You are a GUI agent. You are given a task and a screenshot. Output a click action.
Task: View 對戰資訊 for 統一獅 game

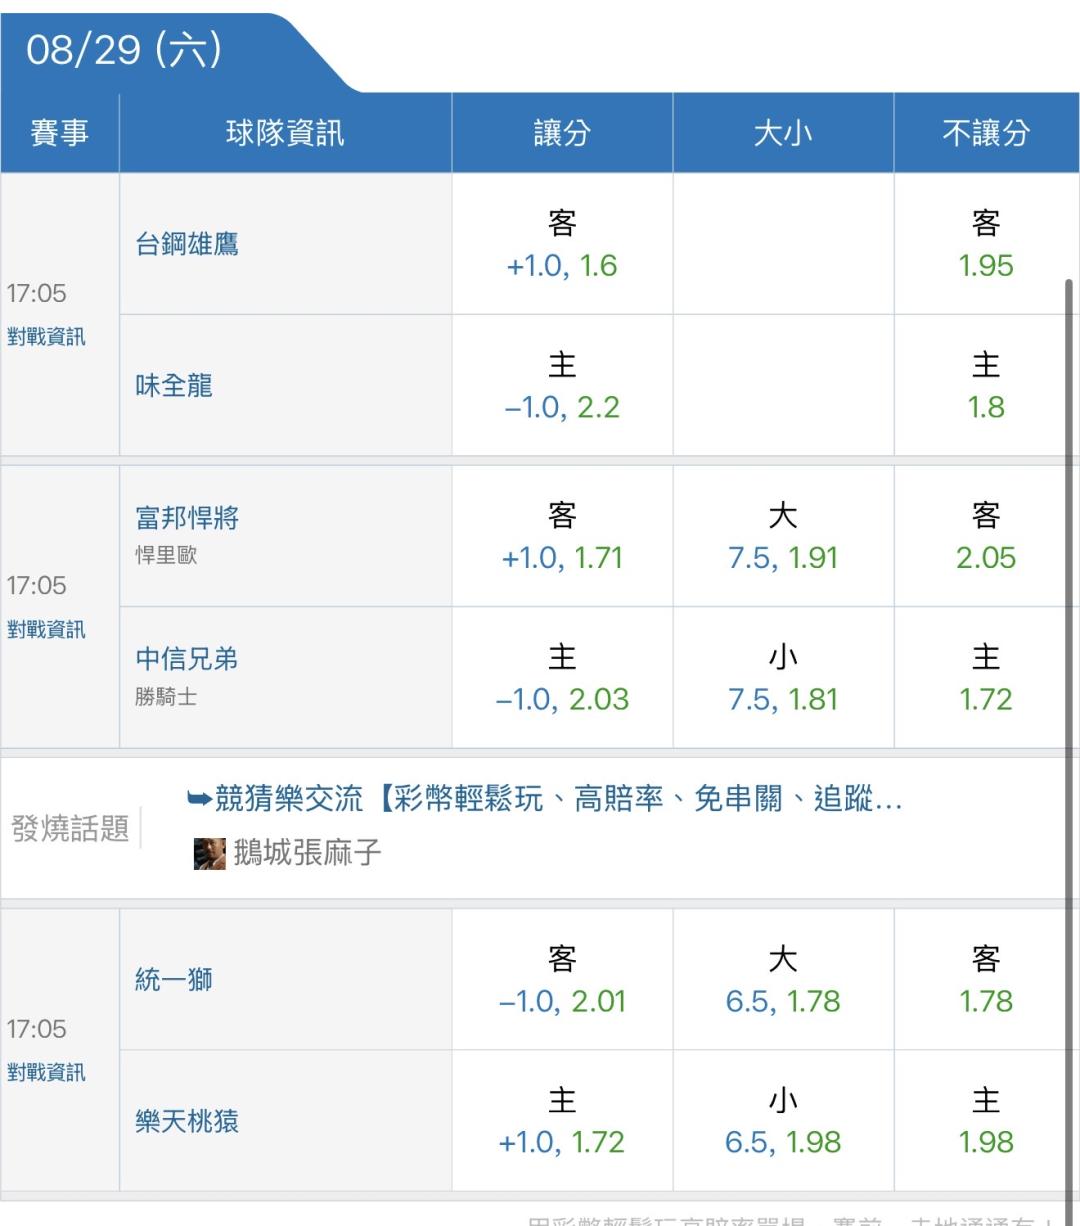pyautogui.click(x=46, y=1072)
